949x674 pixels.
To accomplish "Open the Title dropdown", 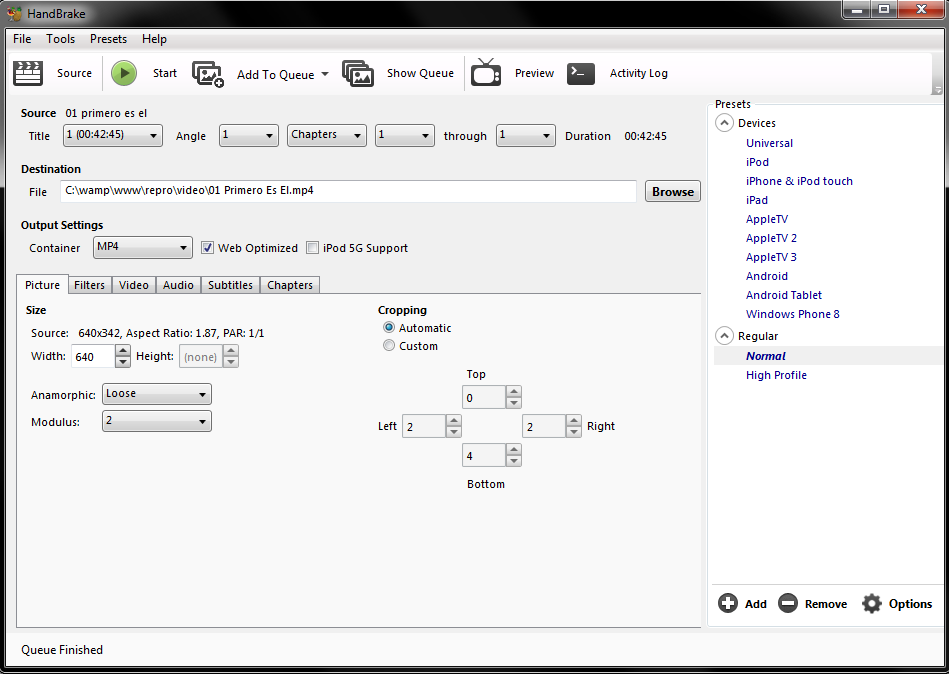I will point(113,136).
